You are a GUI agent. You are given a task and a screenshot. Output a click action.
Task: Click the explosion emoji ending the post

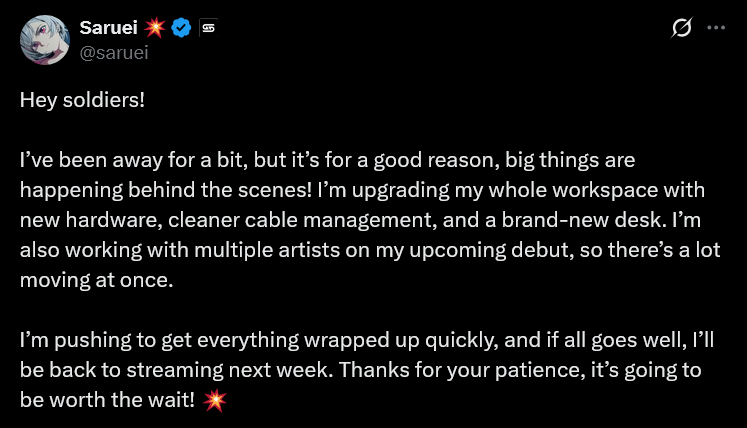point(215,400)
